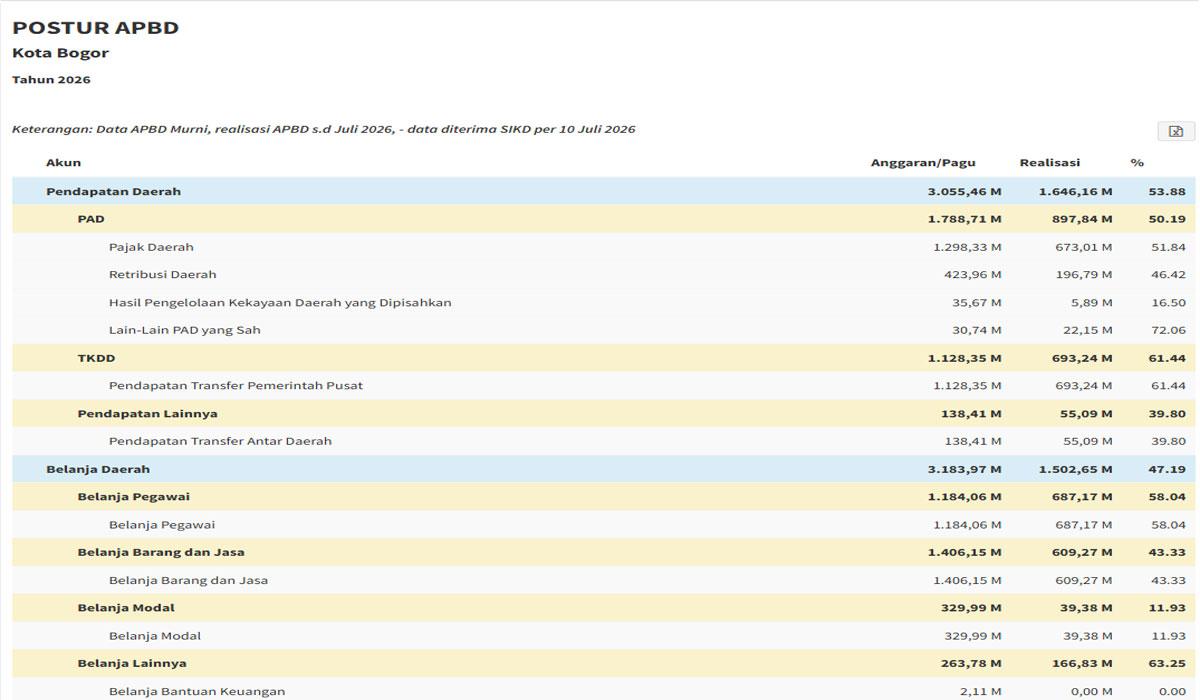Click the Excel export icon
This screenshot has width=1200, height=700.
[x=1176, y=131]
